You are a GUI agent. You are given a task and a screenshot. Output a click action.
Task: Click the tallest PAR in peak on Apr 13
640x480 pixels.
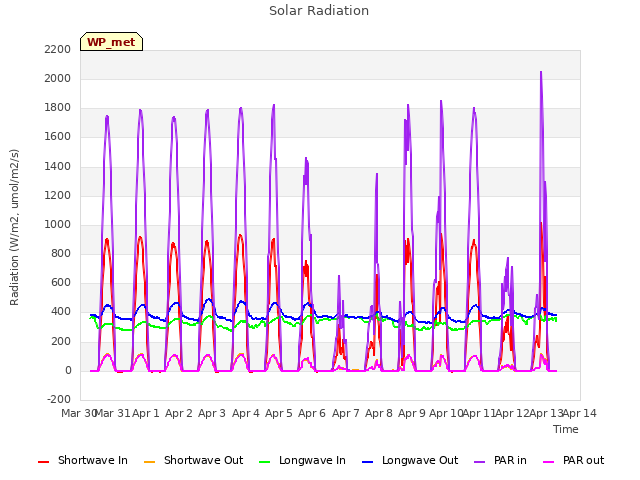(541, 73)
